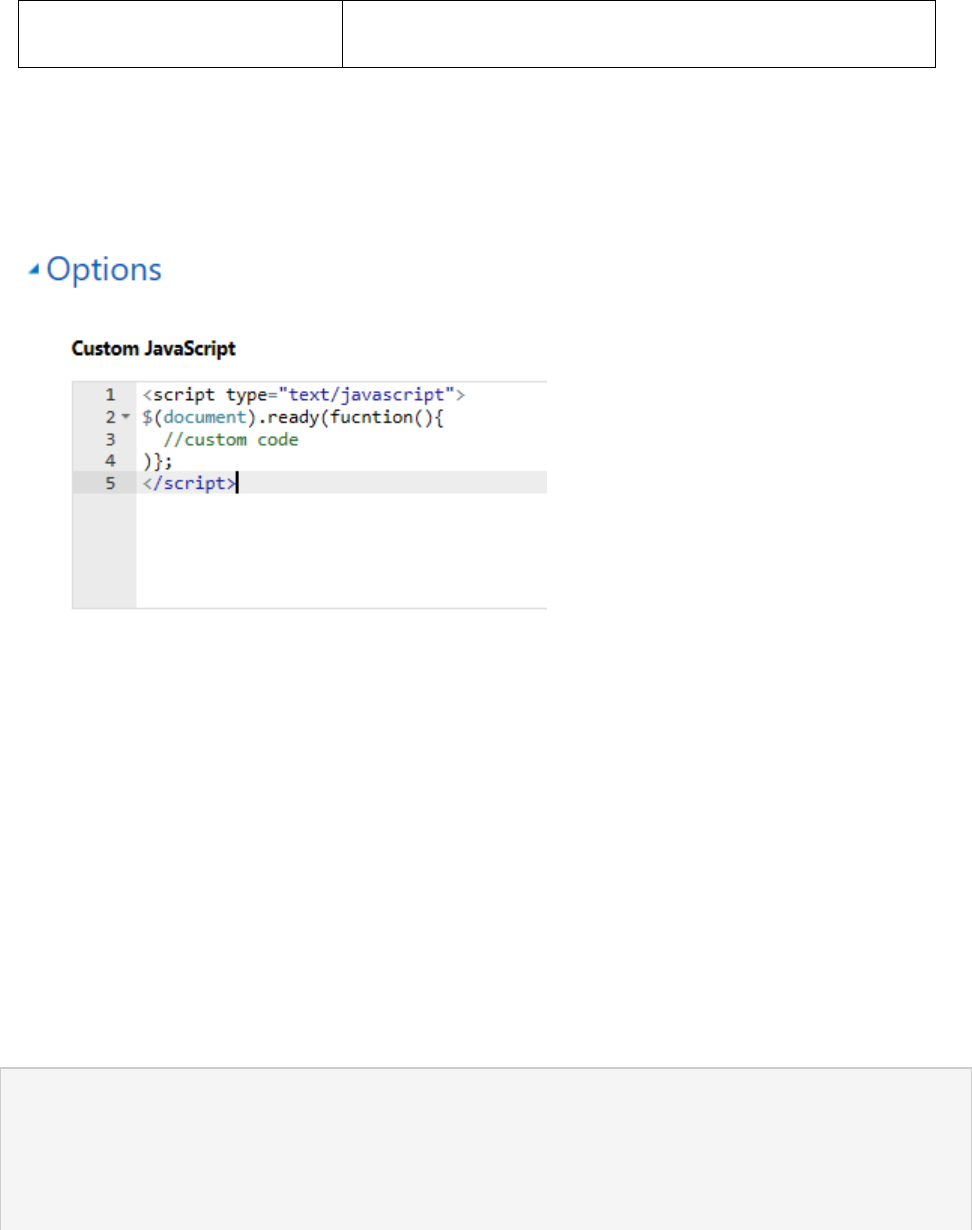Click line number 3 in the gutter
The width and height of the screenshot is (972, 1230).
(x=110, y=439)
